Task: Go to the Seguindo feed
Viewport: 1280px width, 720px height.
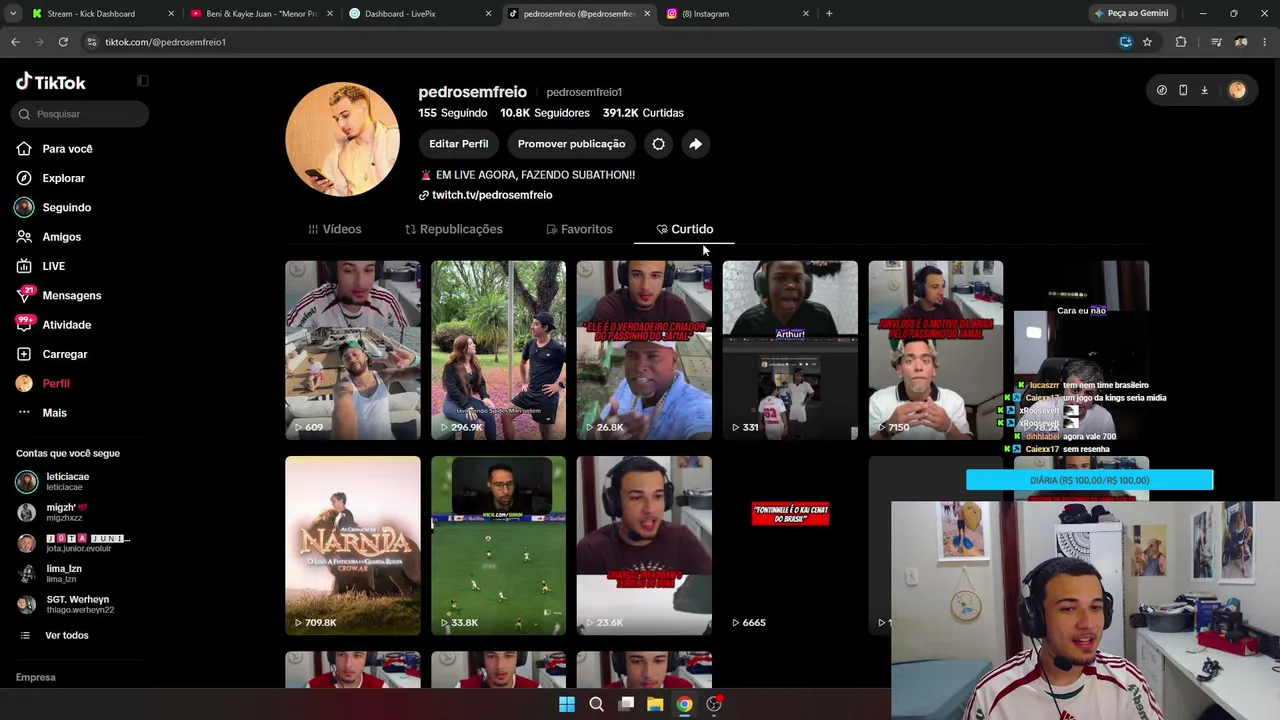Action: [x=66, y=208]
